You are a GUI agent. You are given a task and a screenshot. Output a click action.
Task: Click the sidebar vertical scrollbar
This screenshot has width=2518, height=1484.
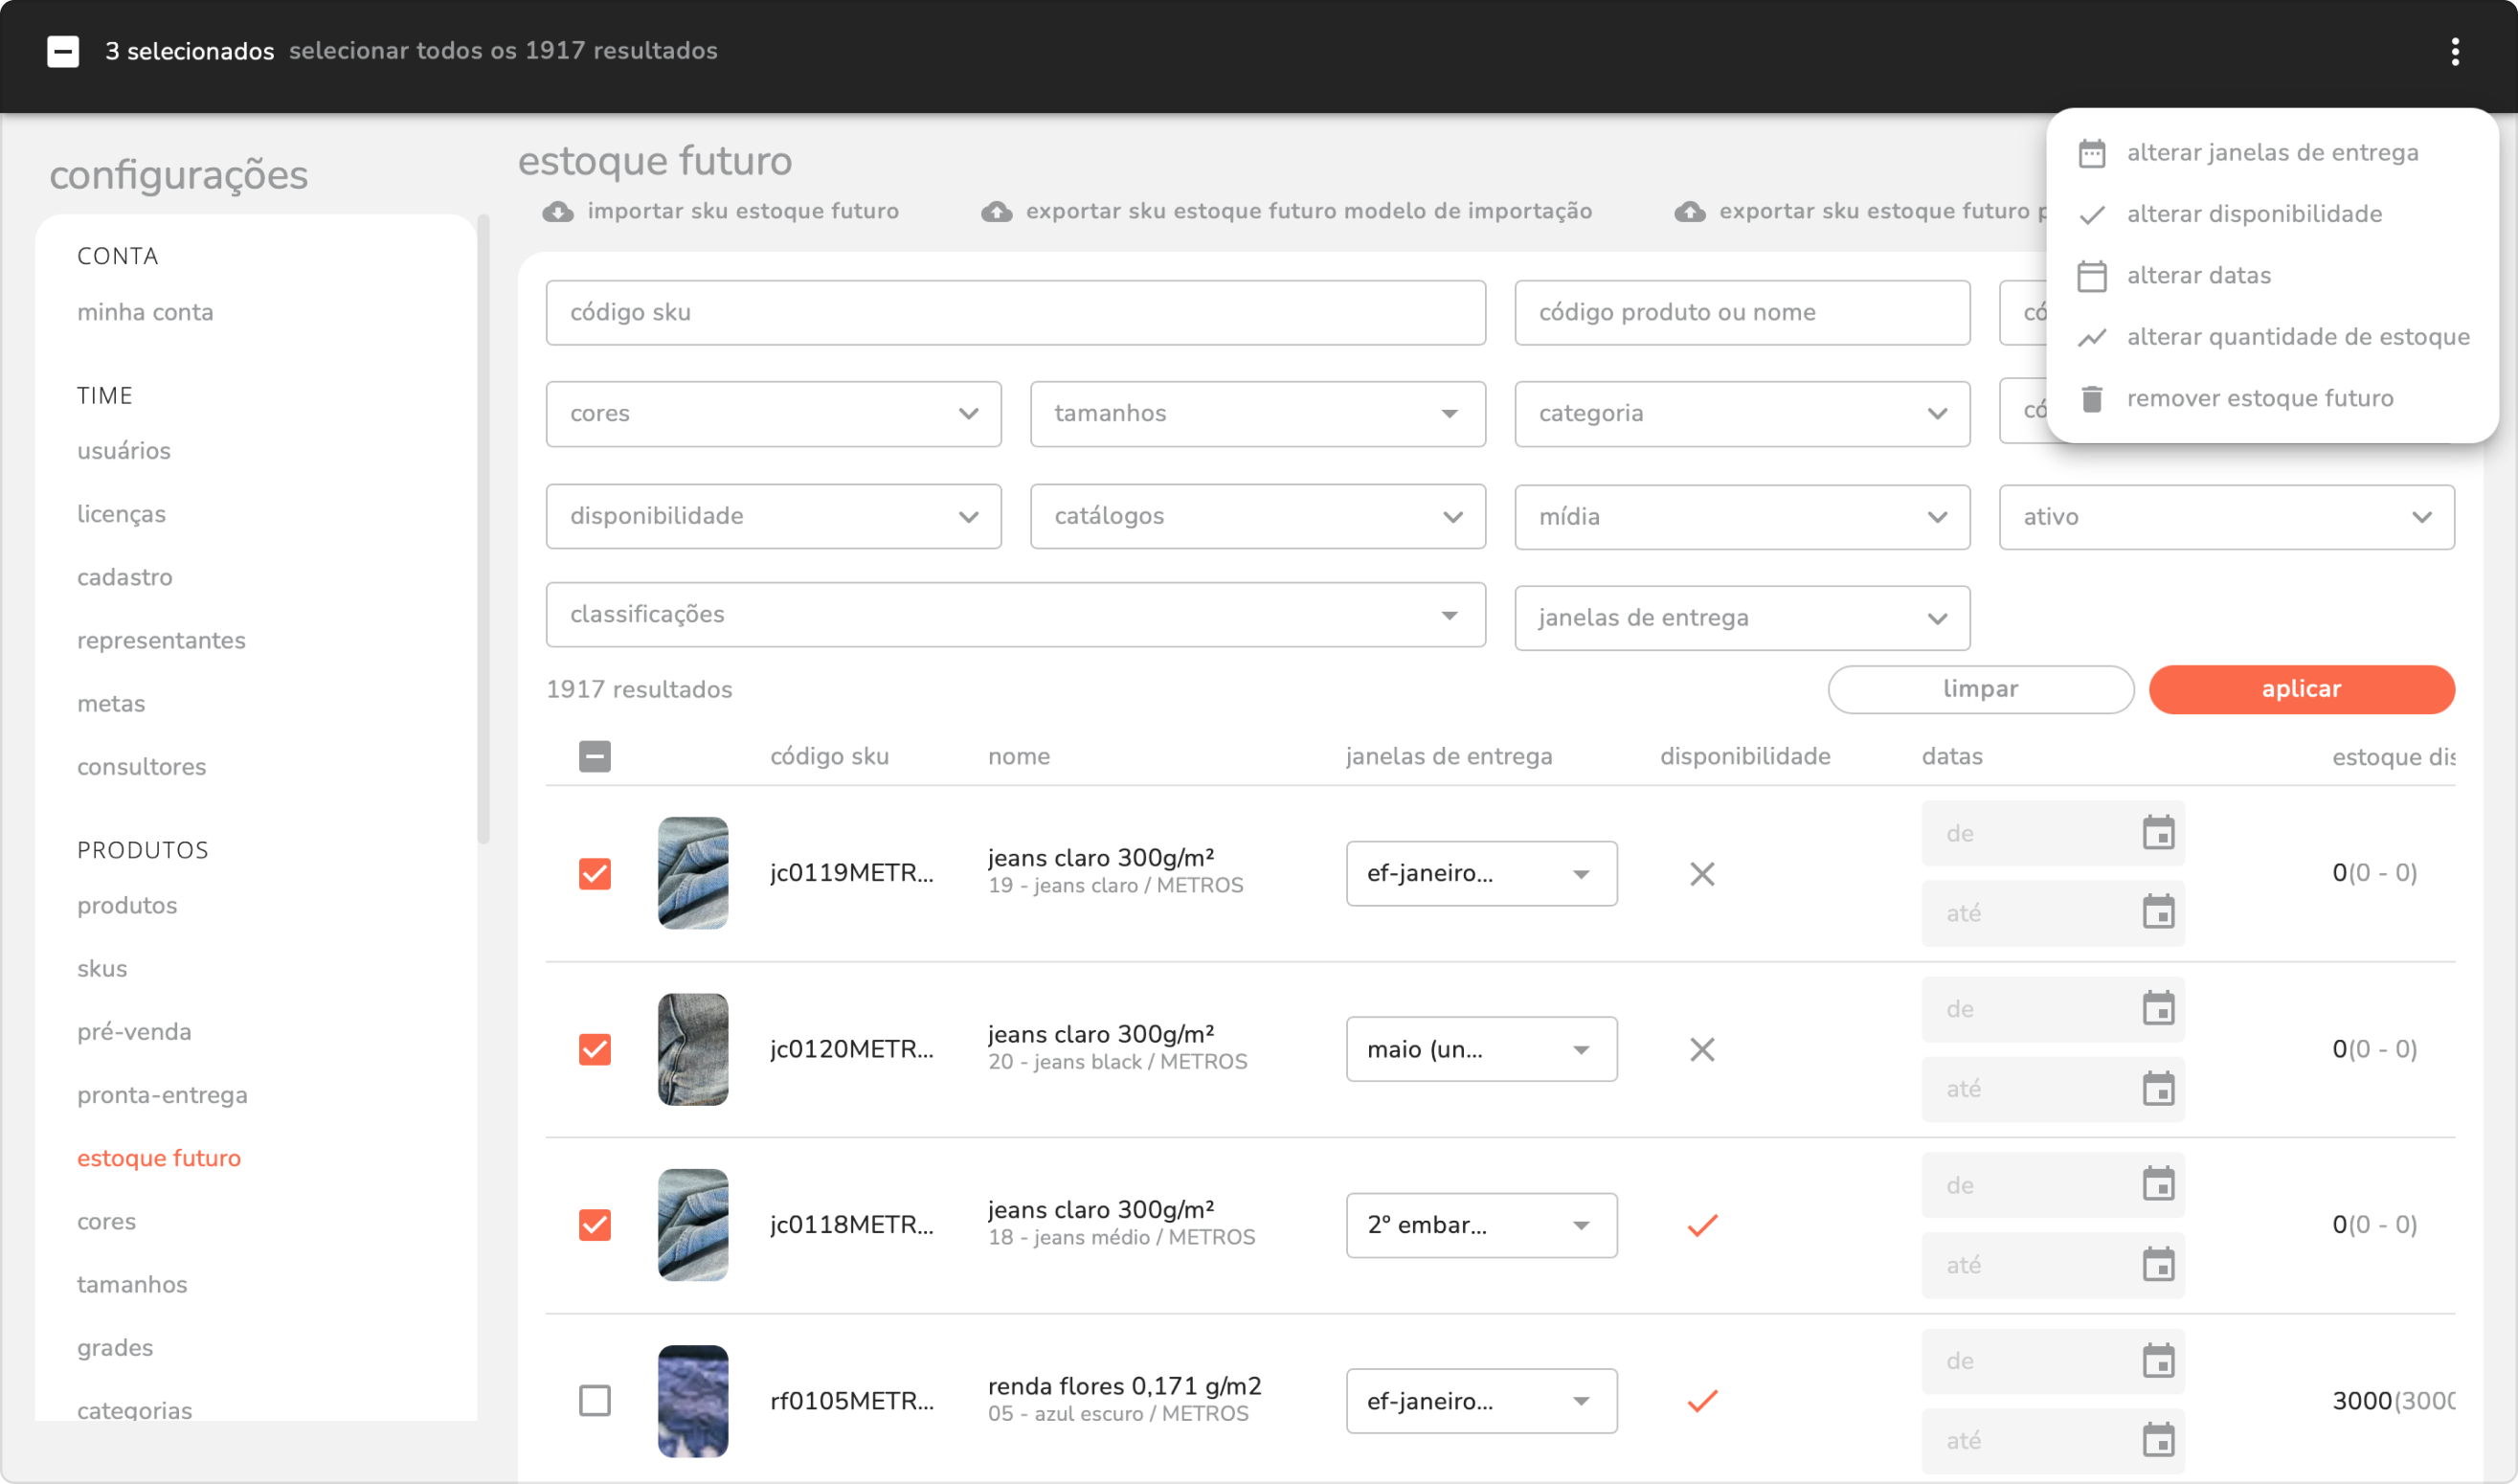click(x=483, y=530)
